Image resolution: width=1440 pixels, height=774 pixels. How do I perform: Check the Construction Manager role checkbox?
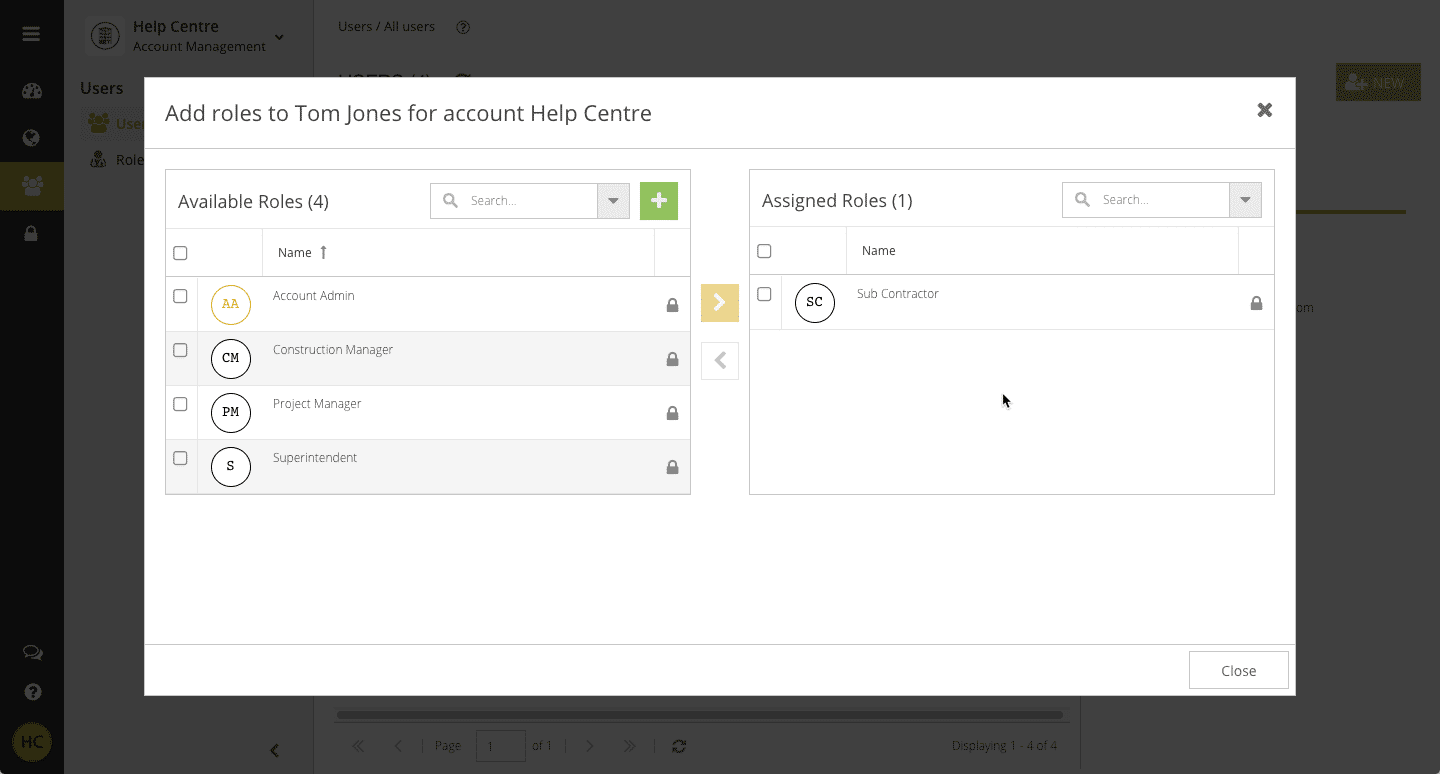[x=180, y=350]
